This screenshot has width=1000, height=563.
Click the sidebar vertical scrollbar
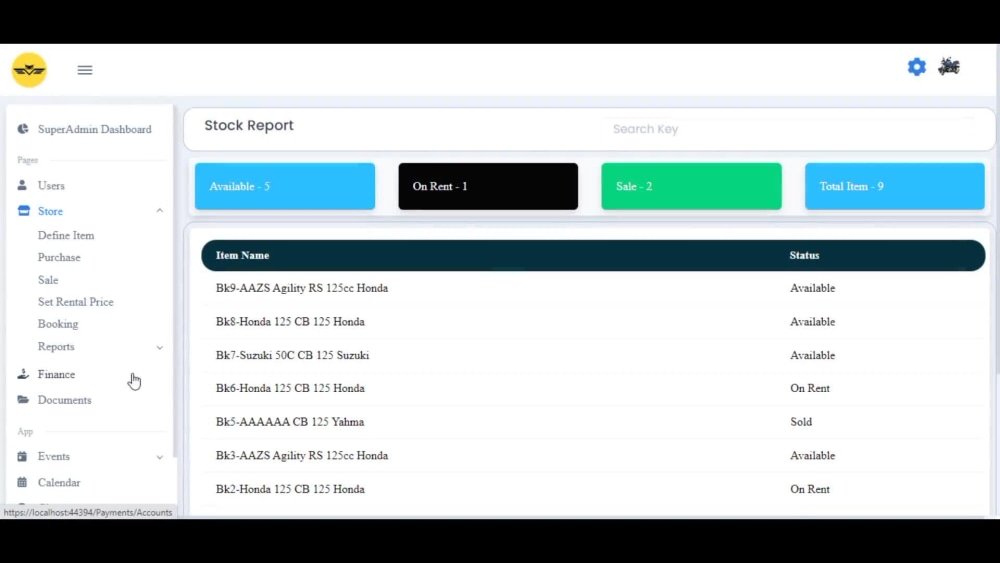175,281
